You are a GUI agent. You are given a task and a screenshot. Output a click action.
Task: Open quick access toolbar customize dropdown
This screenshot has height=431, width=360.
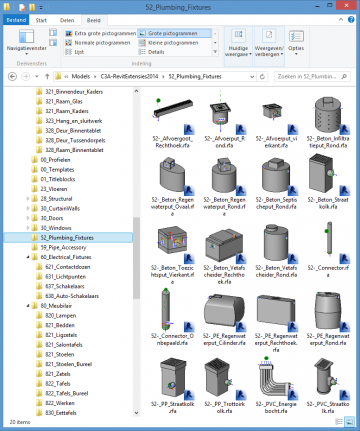coord(41,7)
